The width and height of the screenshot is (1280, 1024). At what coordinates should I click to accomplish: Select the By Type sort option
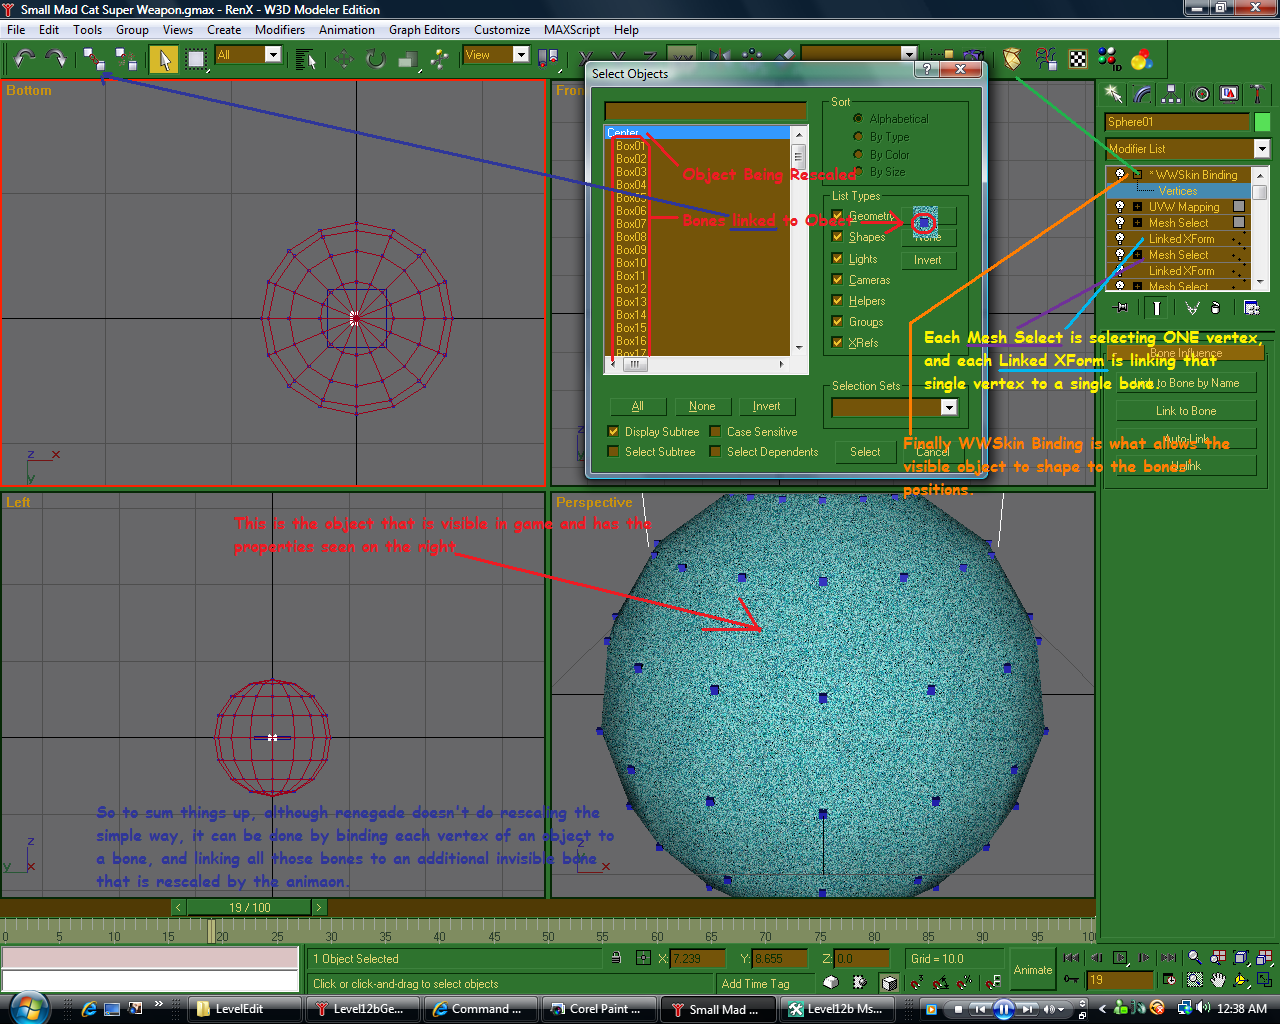[x=858, y=137]
